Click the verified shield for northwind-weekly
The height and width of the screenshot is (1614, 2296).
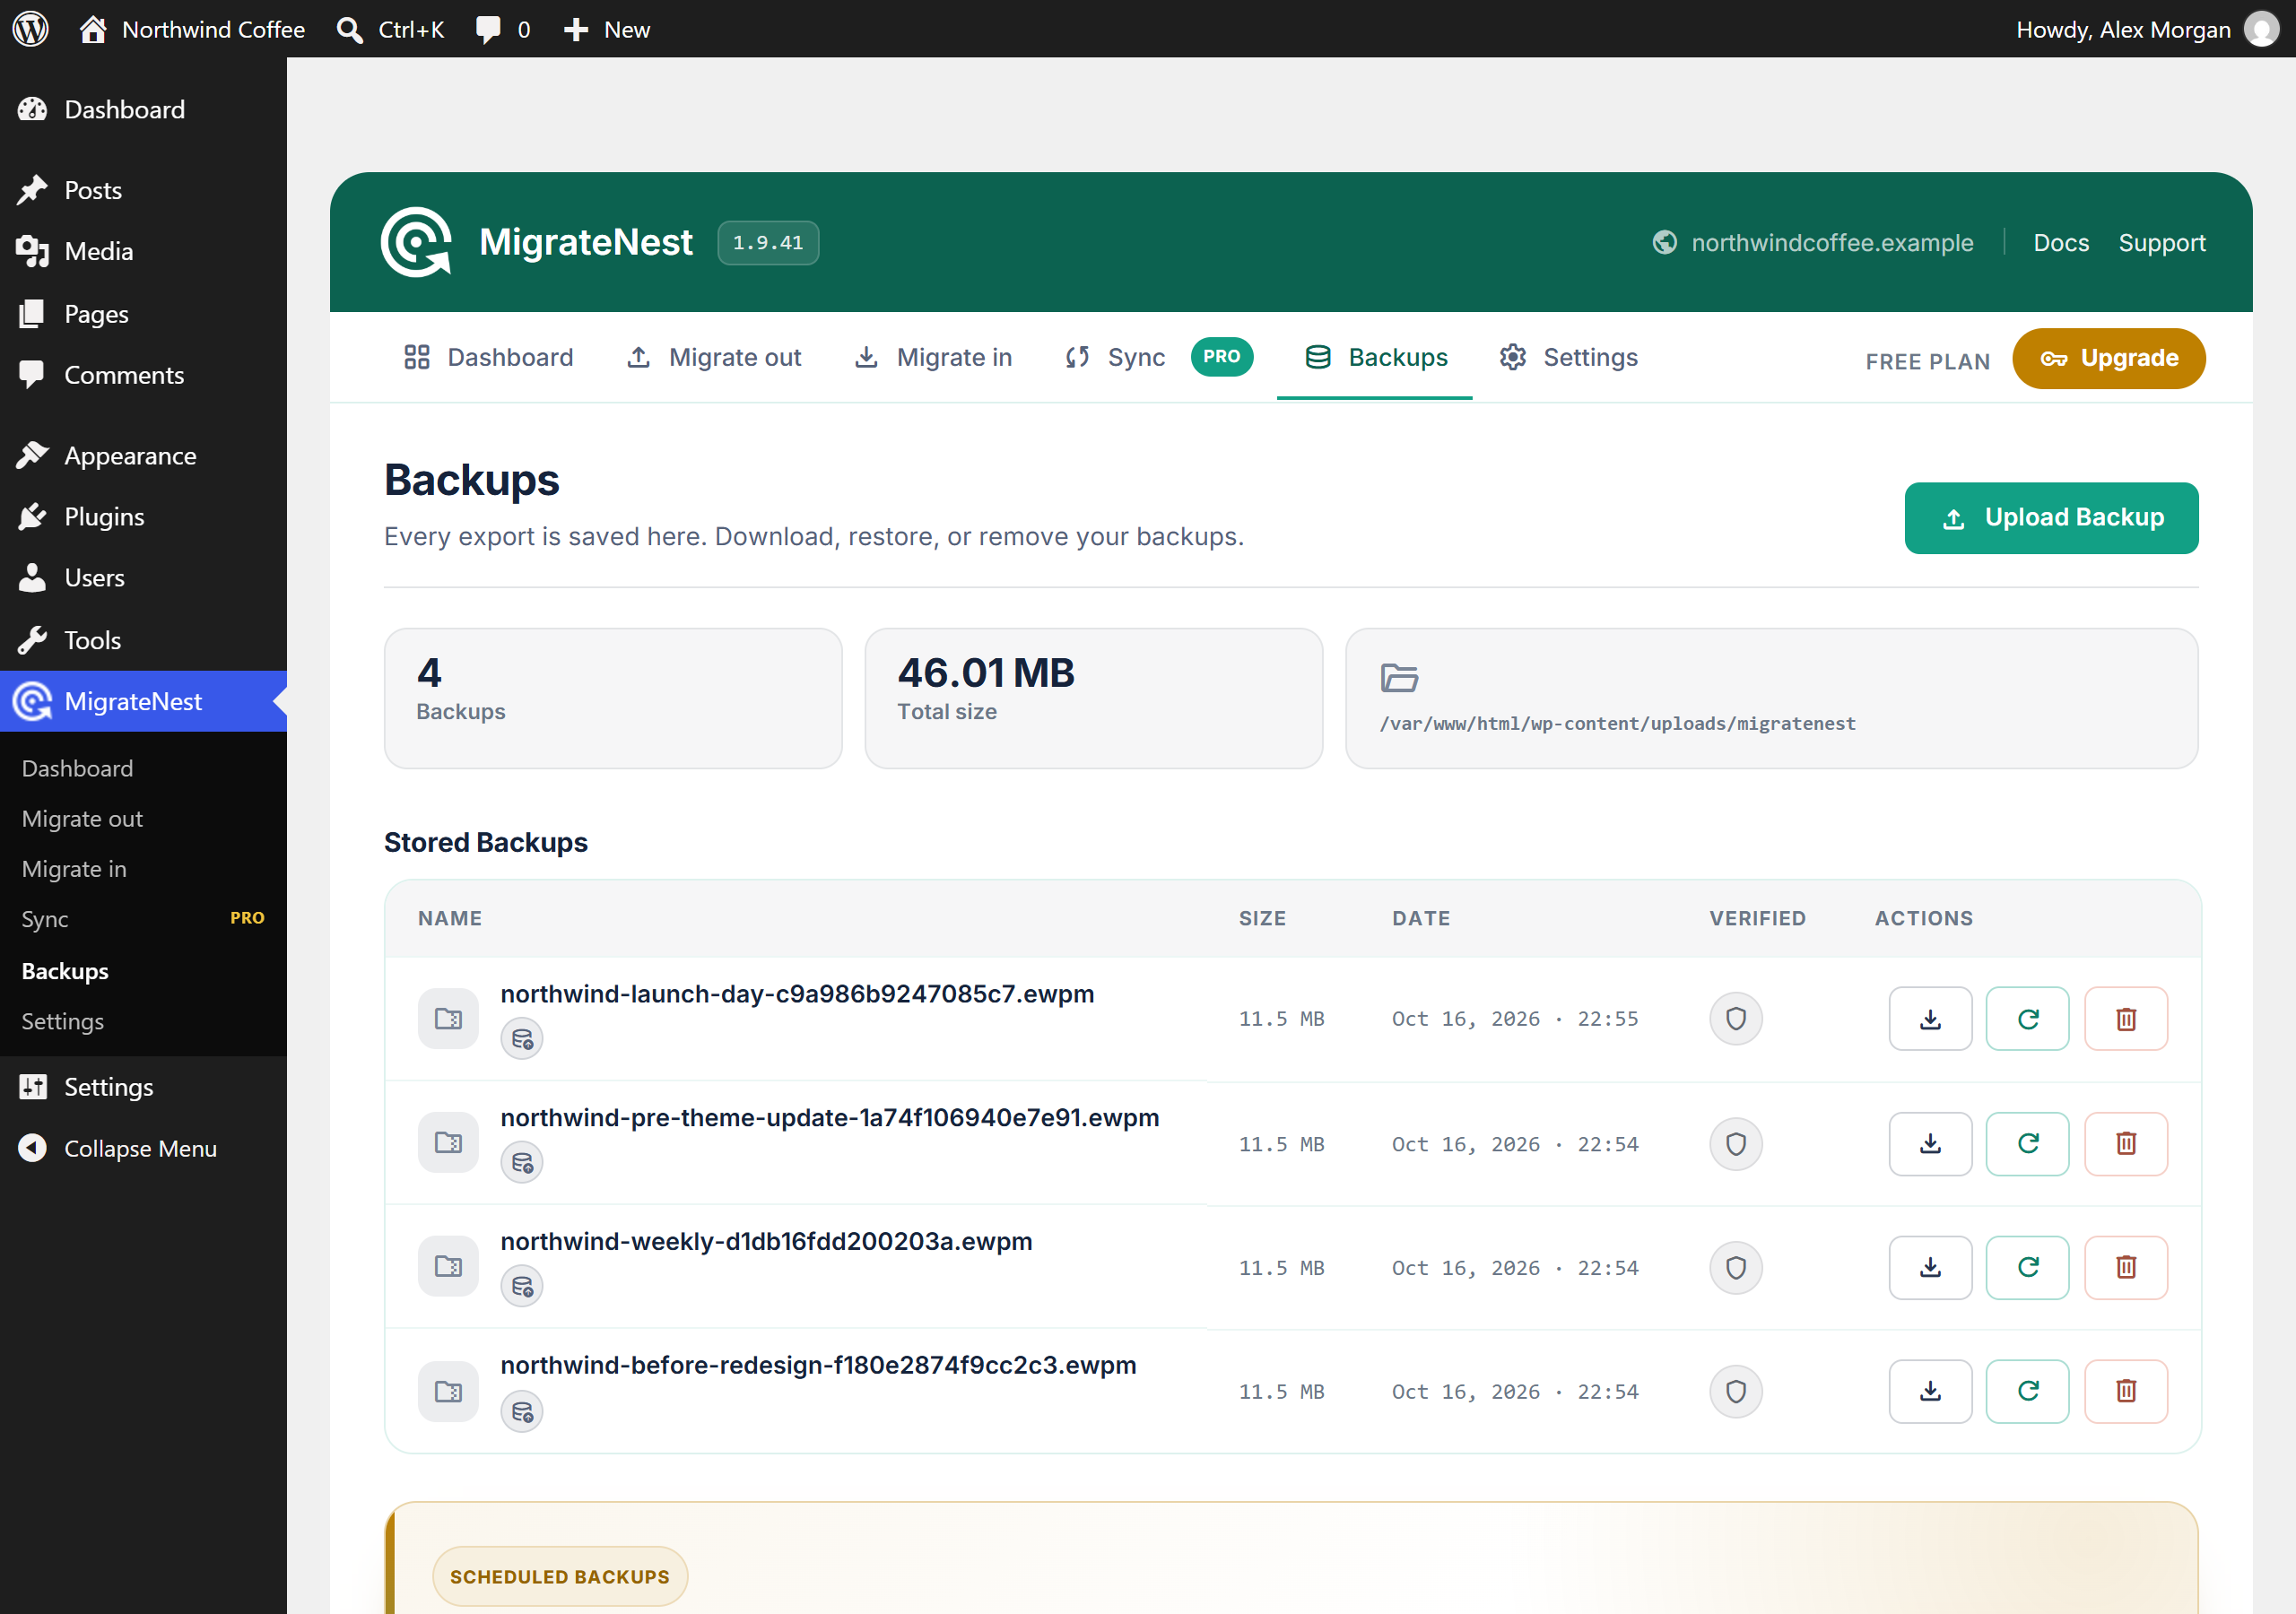pyautogui.click(x=1735, y=1267)
